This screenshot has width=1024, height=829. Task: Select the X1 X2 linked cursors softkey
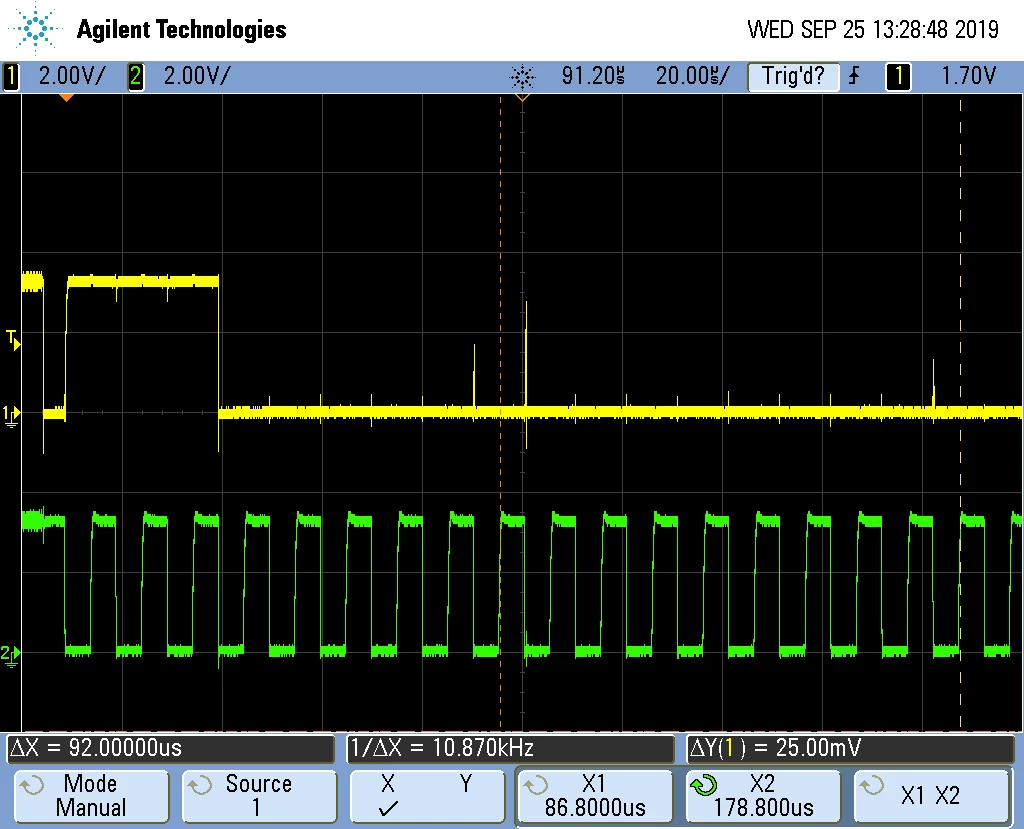(x=931, y=796)
